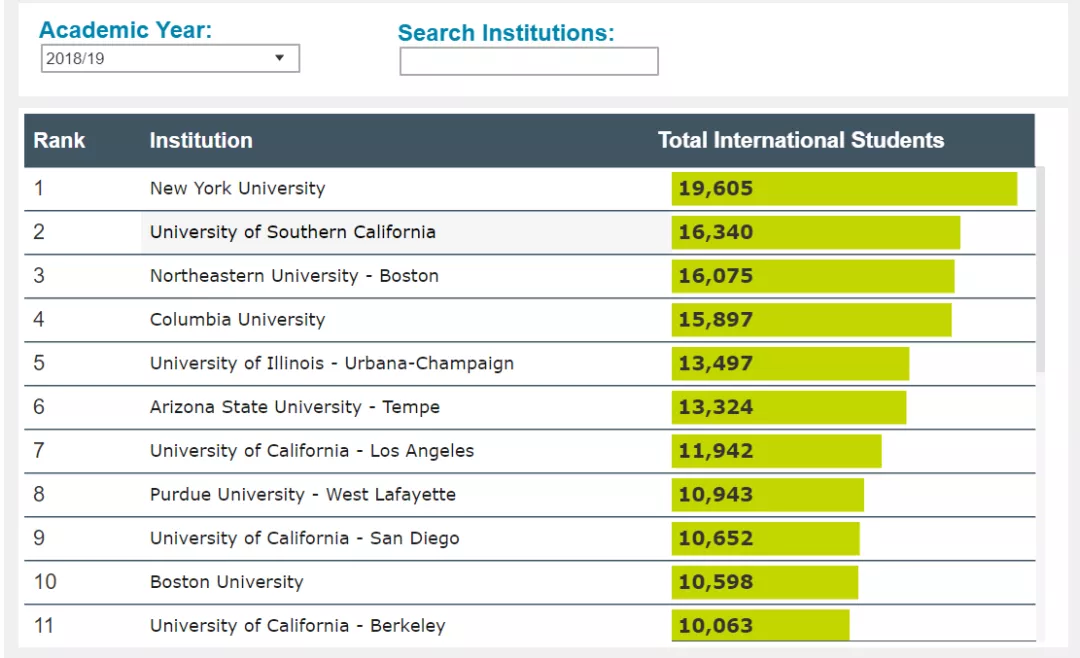Click University of California - Los Angeles
This screenshot has width=1080, height=658.
[311, 451]
